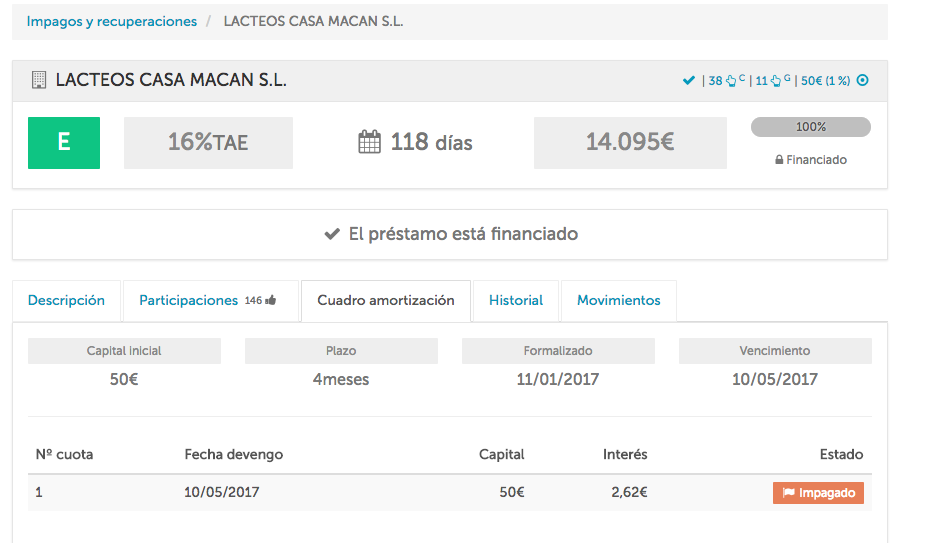This screenshot has width=935, height=543.
Task: Open the Descripción tab
Action: click(66, 300)
